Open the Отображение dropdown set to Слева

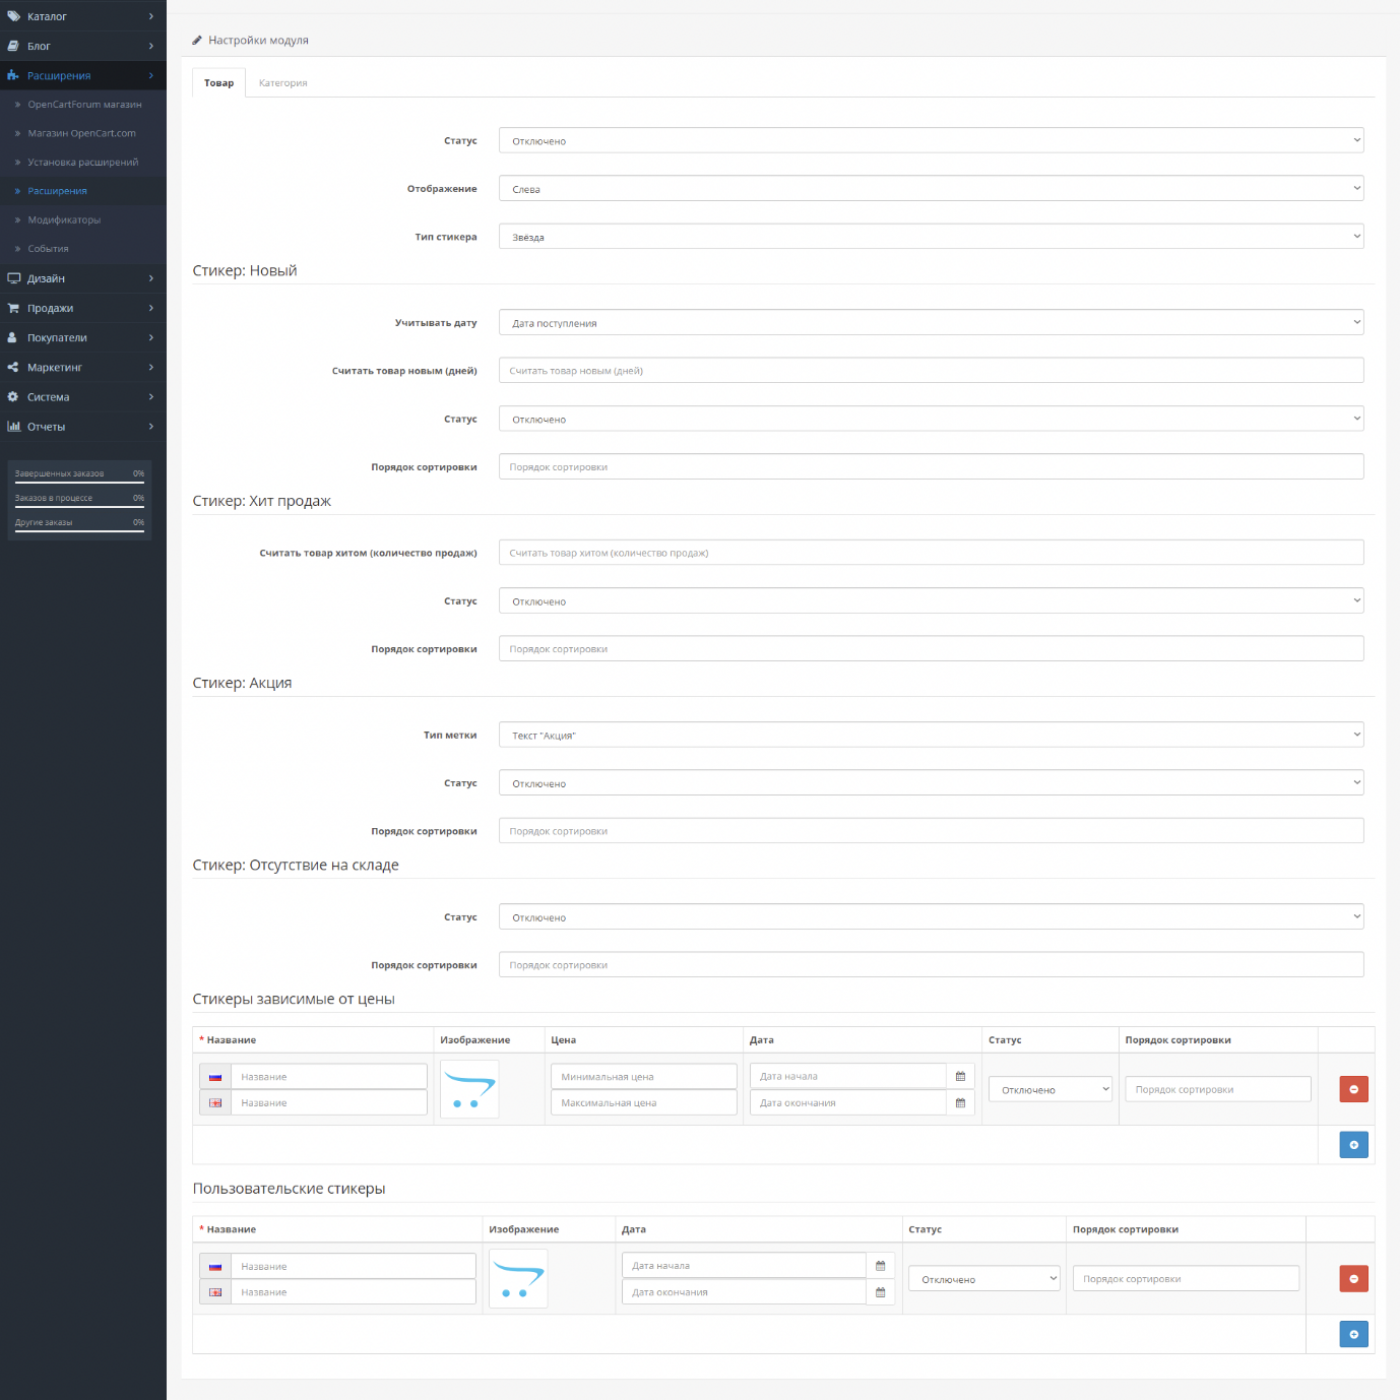point(930,189)
